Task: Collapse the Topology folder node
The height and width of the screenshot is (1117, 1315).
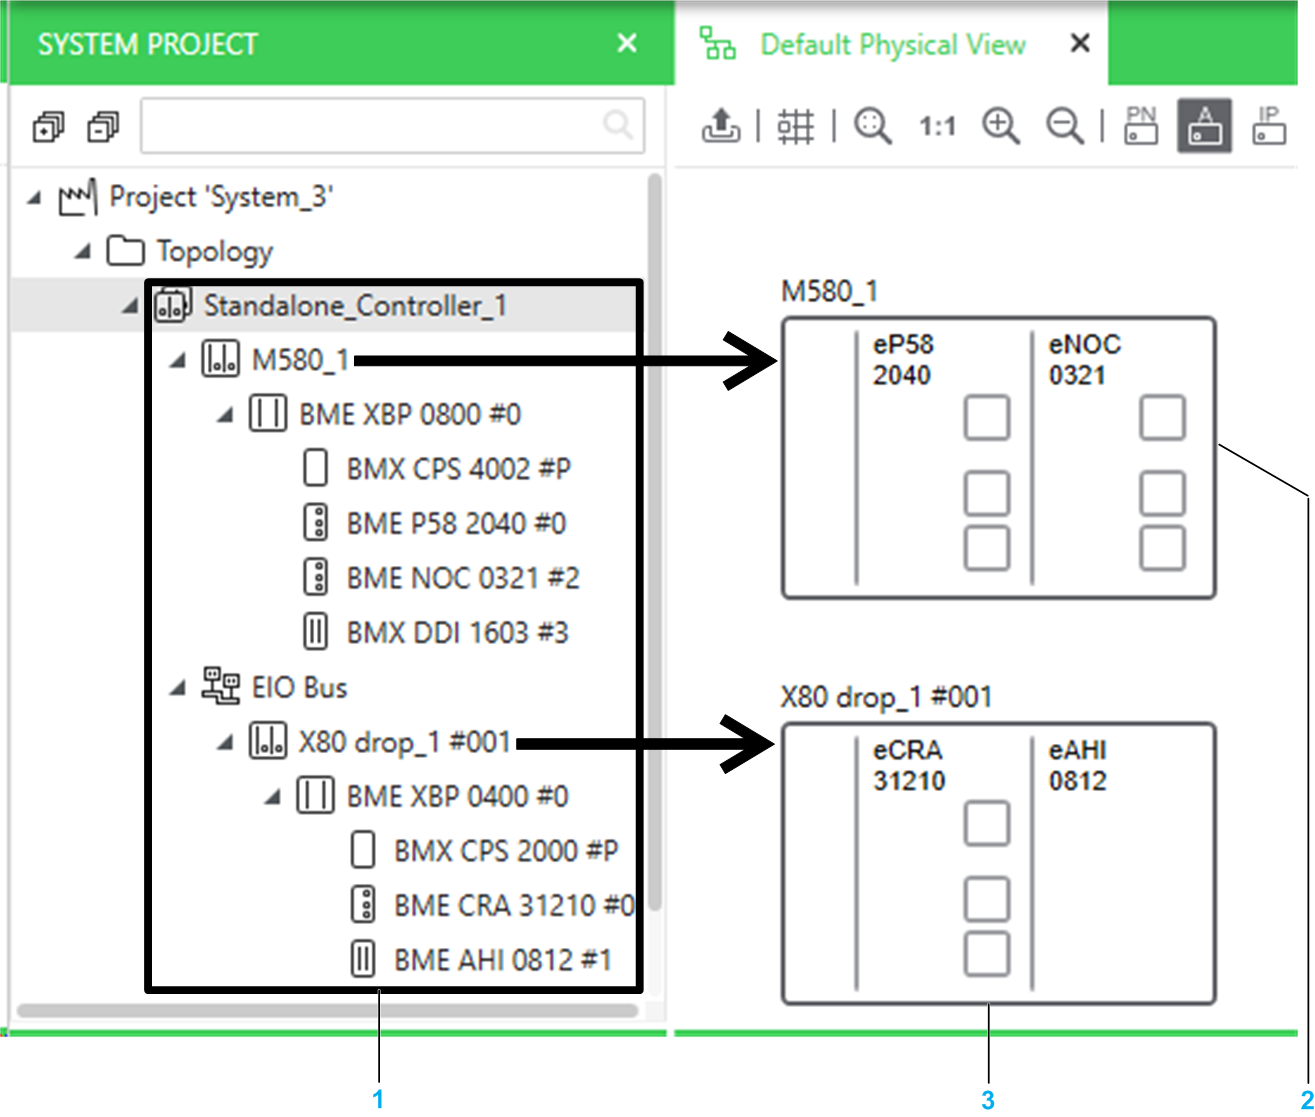Action: pos(82,252)
